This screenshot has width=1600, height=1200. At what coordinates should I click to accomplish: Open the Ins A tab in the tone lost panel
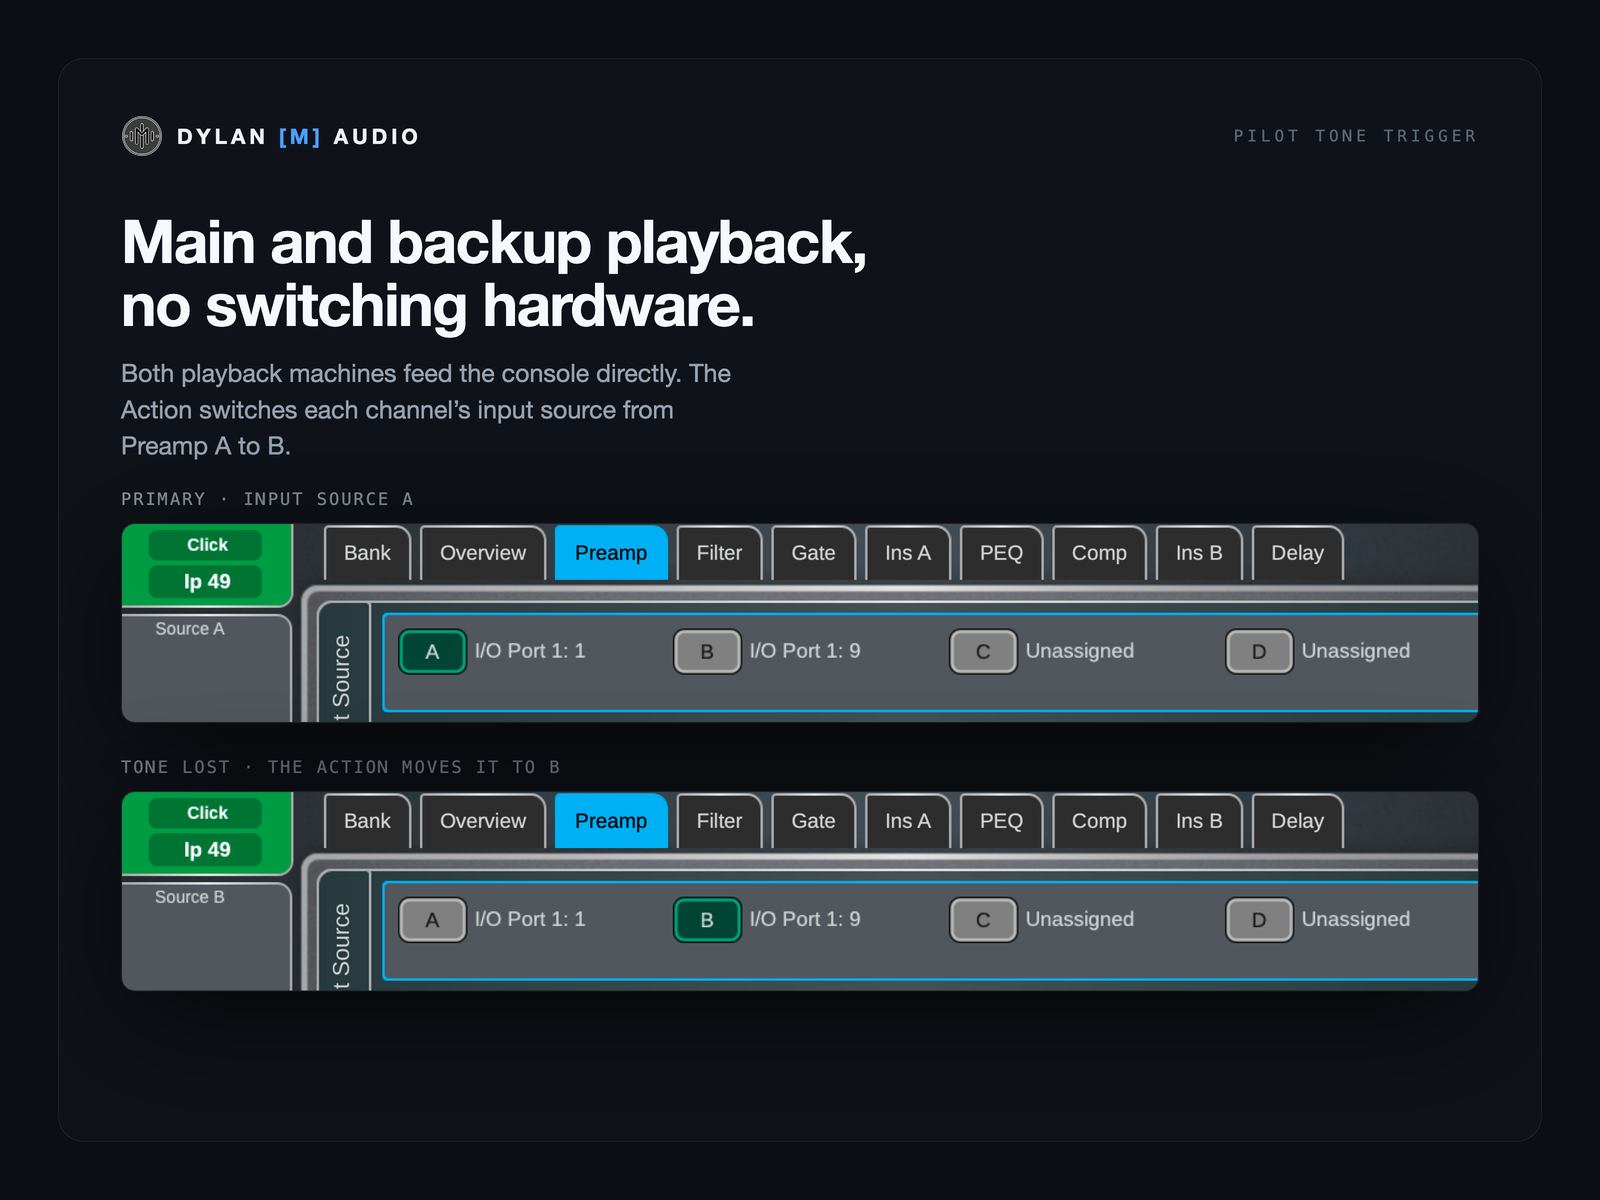click(908, 821)
